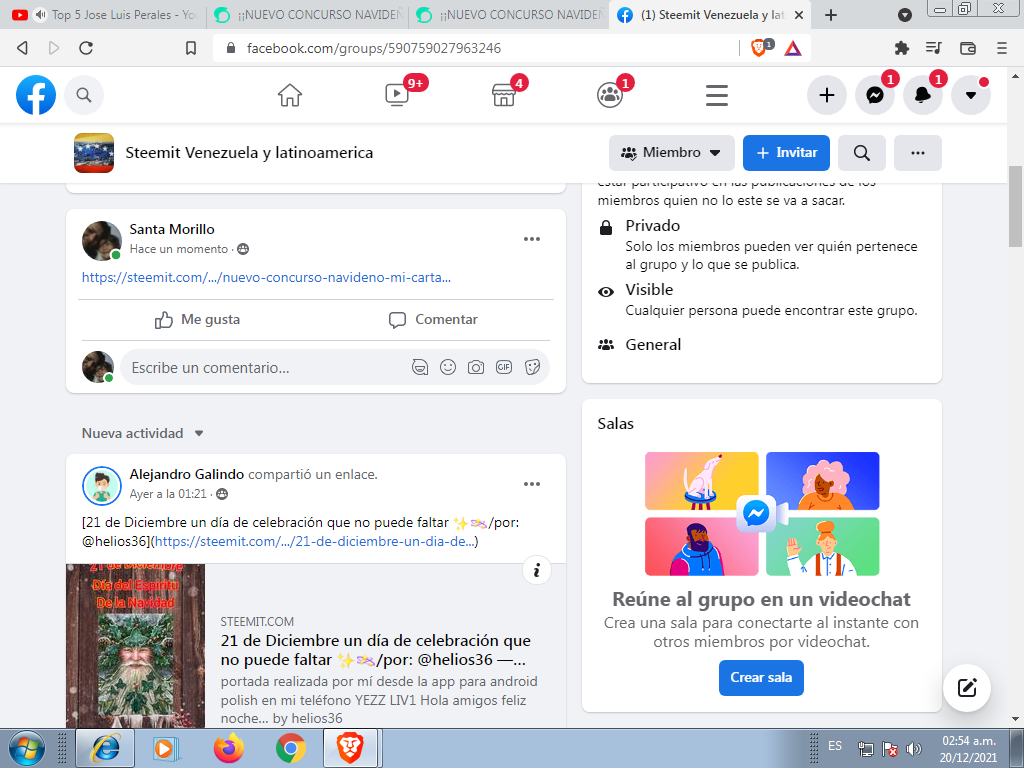Viewport: 1024px width, 768px height.
Task: Switch to the YouTube Jose Luis Perales tab
Action: click(x=104, y=14)
